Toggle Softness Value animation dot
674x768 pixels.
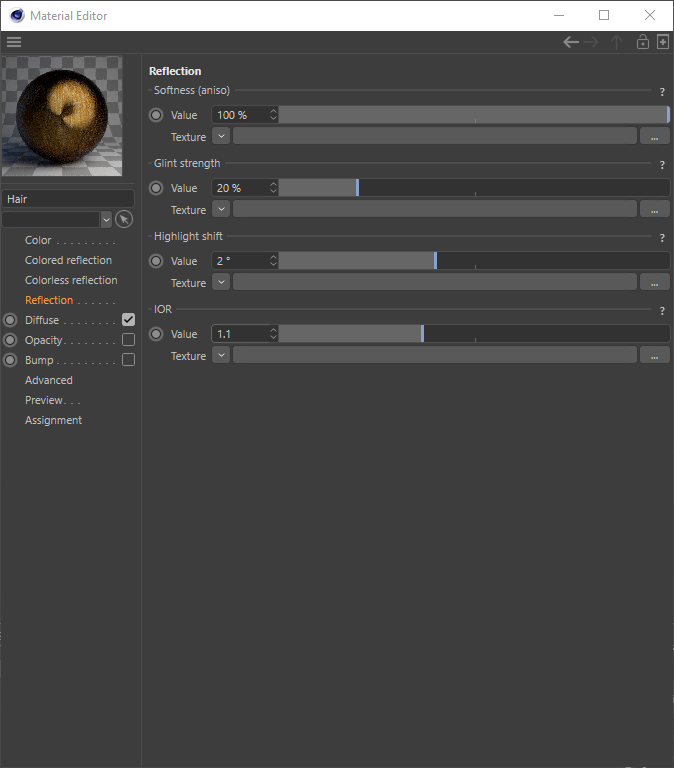156,115
